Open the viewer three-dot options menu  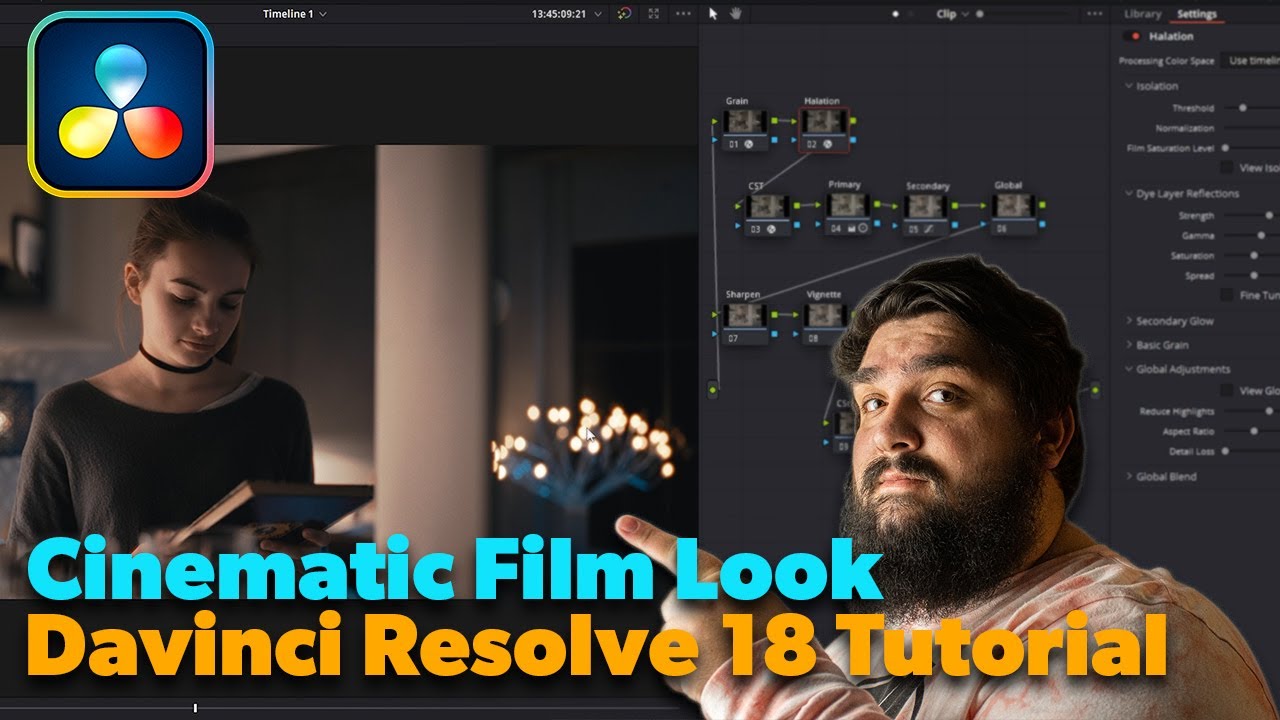[683, 13]
